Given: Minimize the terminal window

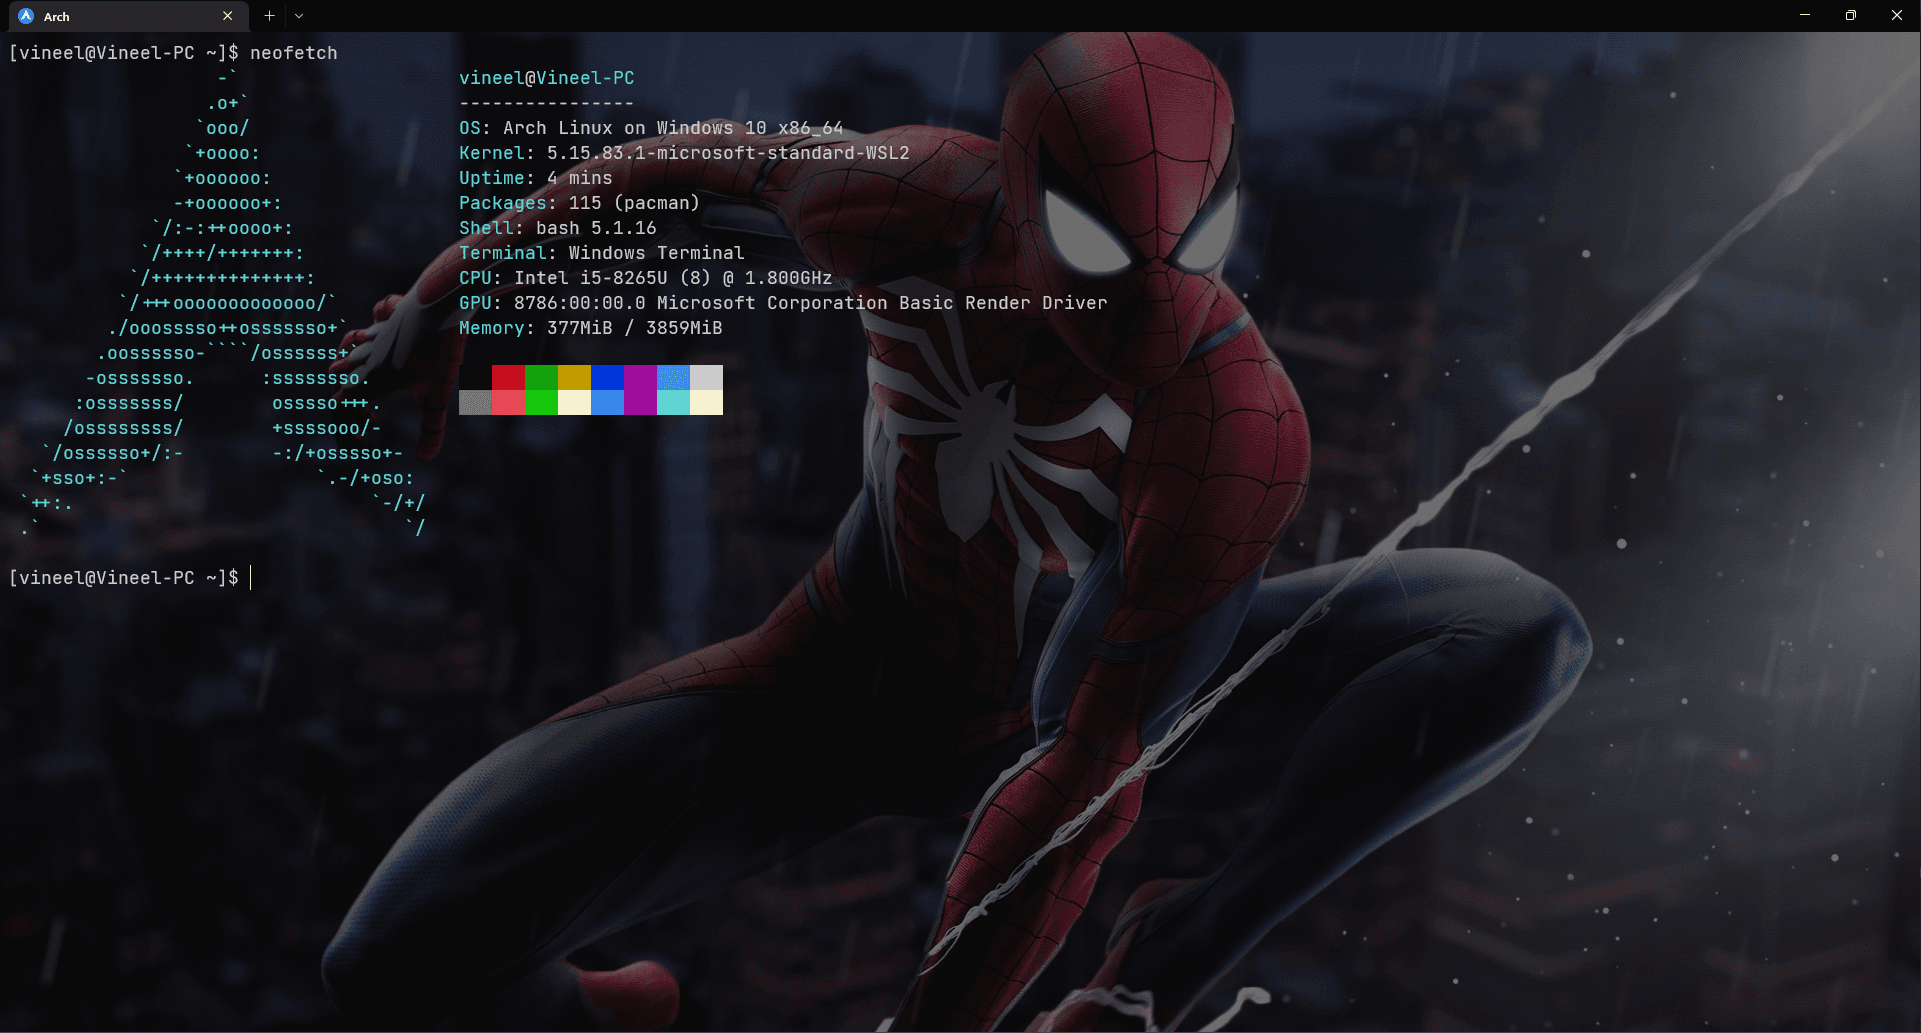Looking at the screenshot, I should pos(1805,15).
